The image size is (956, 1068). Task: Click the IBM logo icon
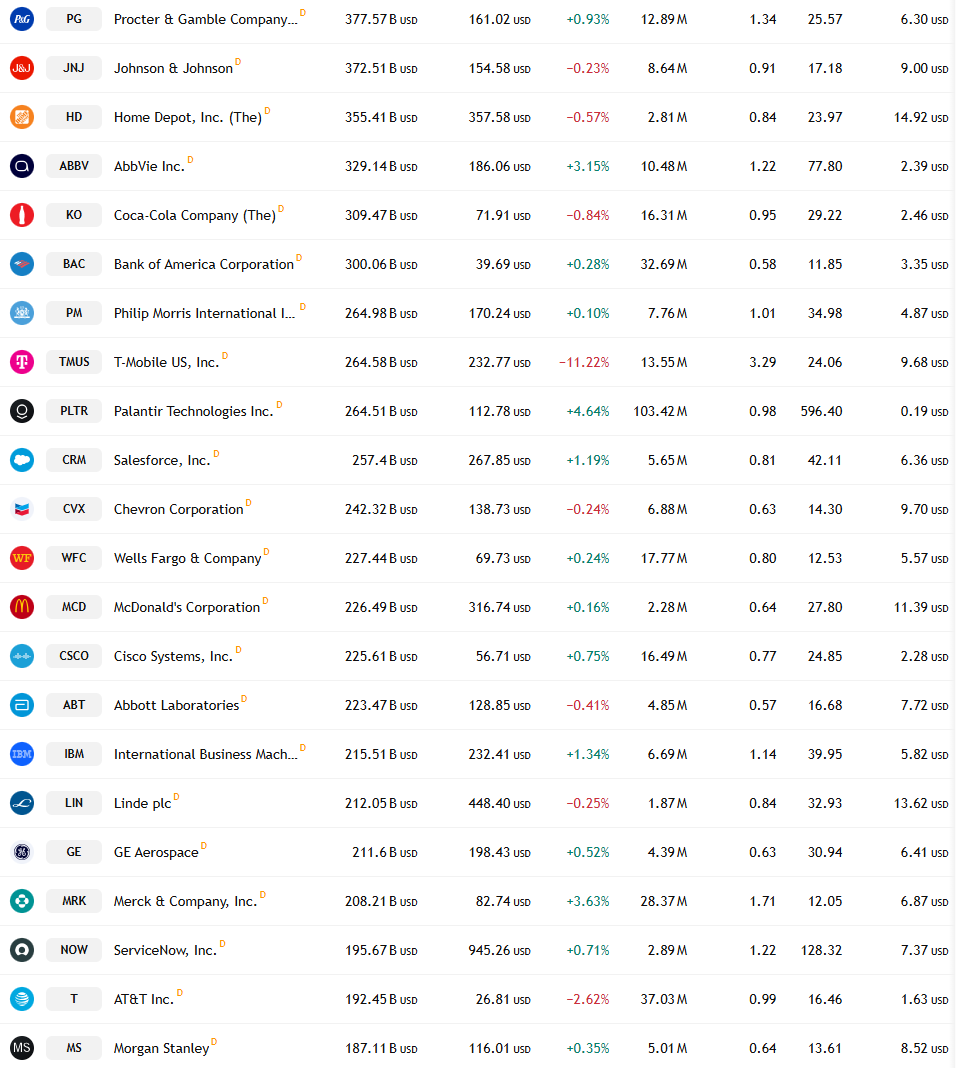[x=22, y=754]
